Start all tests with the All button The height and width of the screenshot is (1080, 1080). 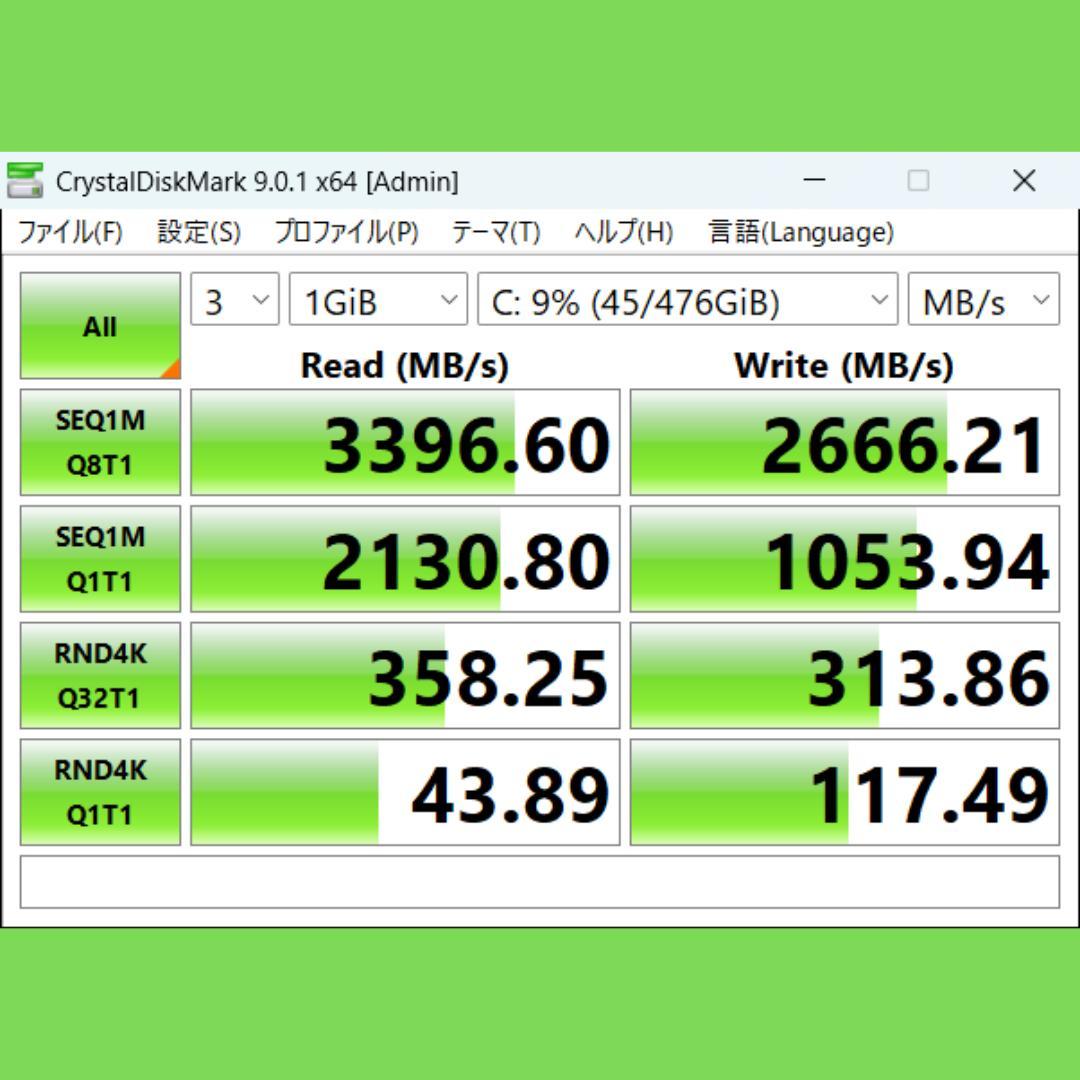[99, 325]
